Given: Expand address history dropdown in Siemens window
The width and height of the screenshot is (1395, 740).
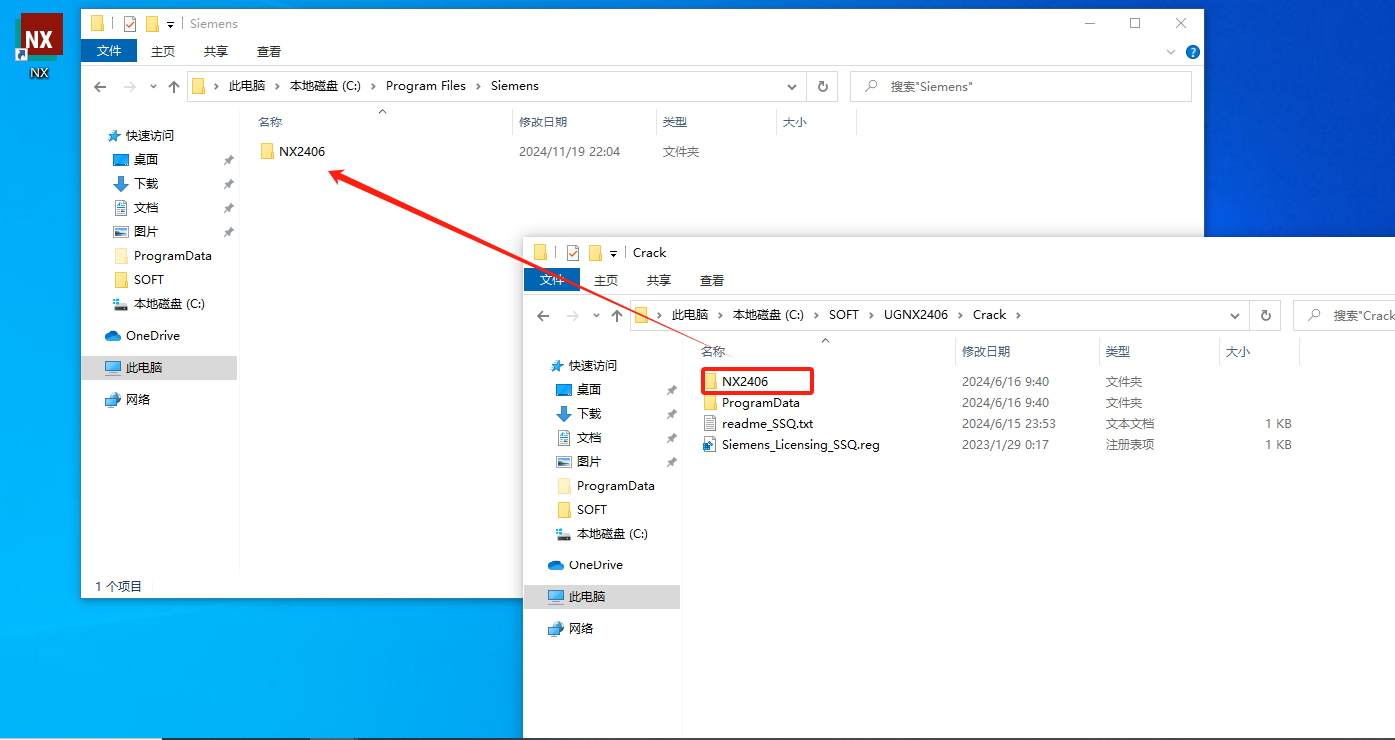Looking at the screenshot, I should (x=792, y=87).
